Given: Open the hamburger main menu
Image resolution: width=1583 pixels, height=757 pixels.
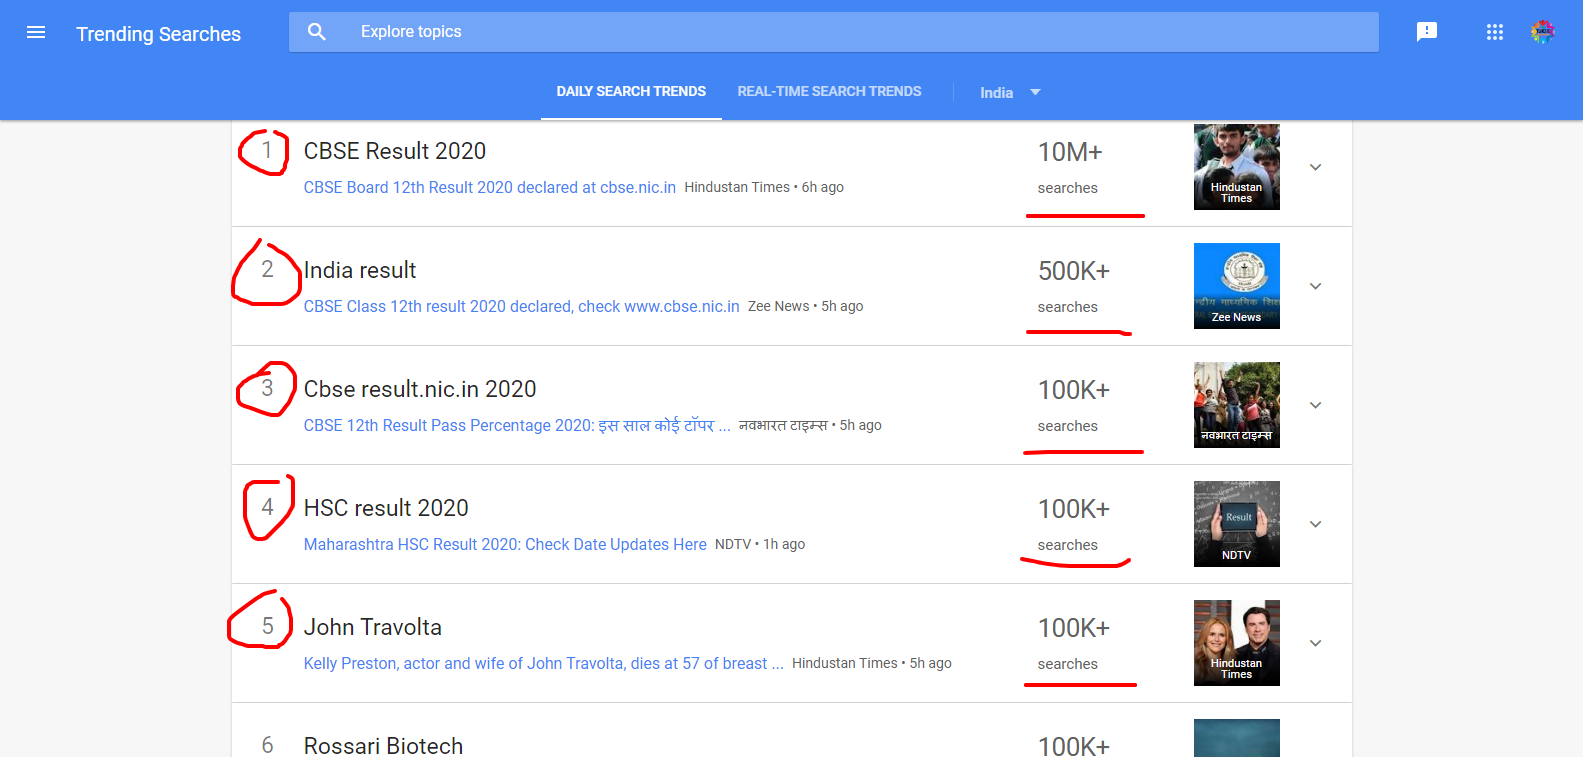Looking at the screenshot, I should [36, 32].
